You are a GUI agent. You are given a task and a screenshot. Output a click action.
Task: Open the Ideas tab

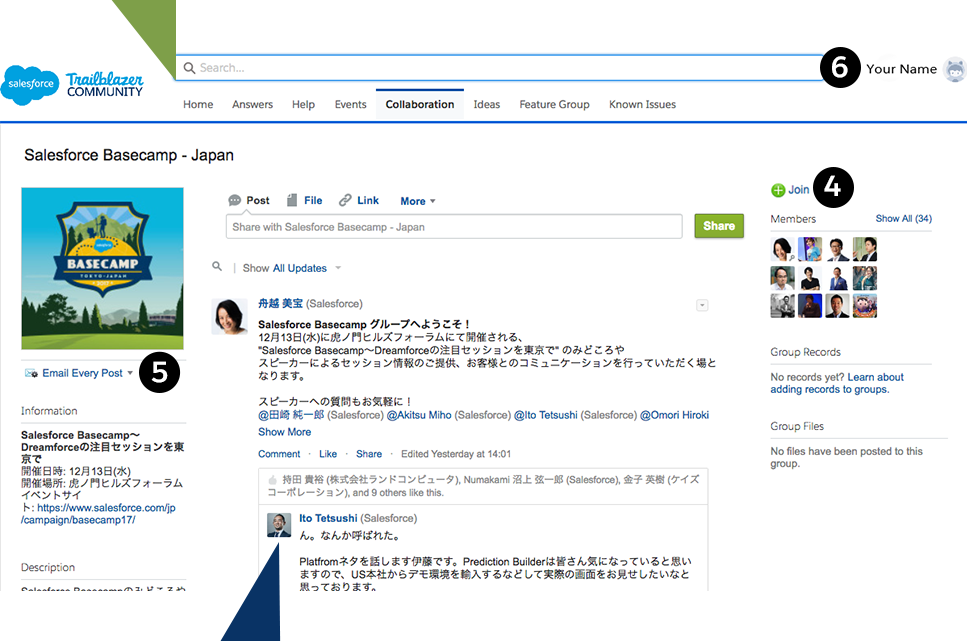coord(487,105)
